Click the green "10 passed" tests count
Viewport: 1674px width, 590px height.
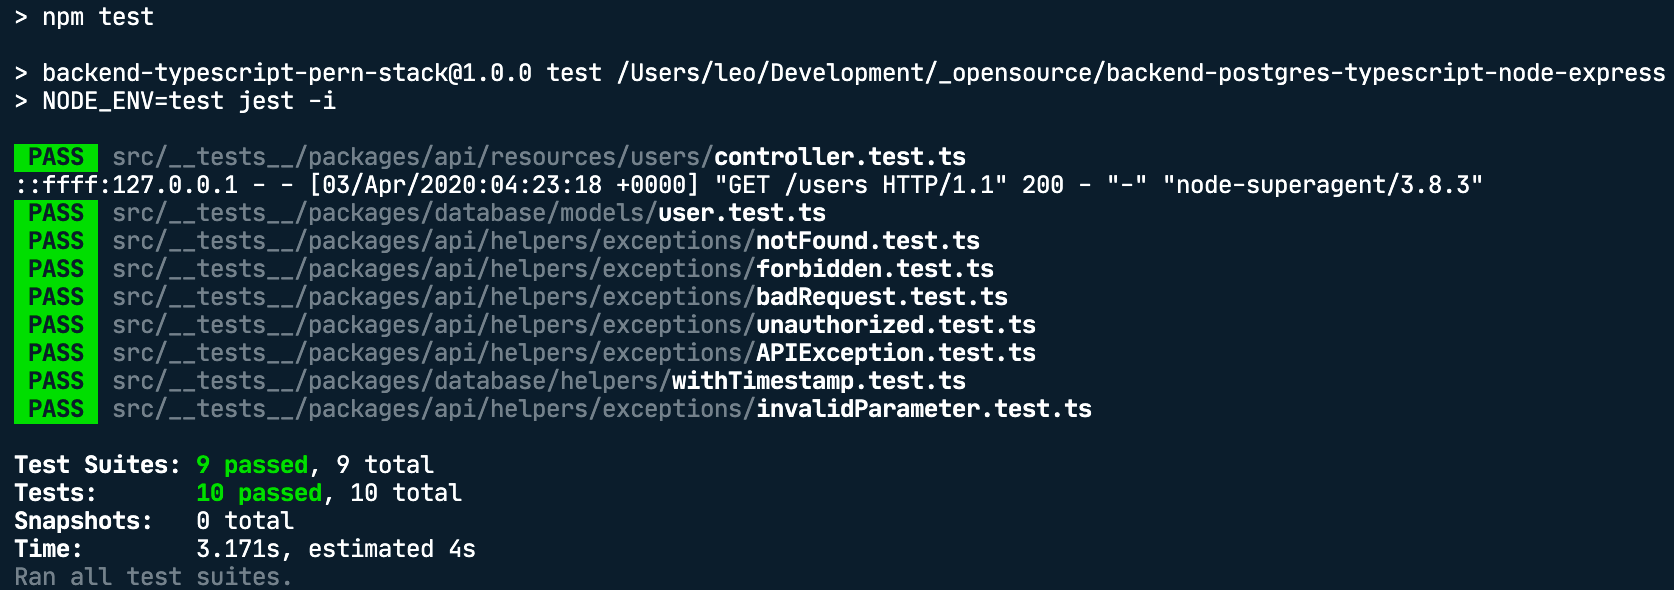(x=259, y=493)
